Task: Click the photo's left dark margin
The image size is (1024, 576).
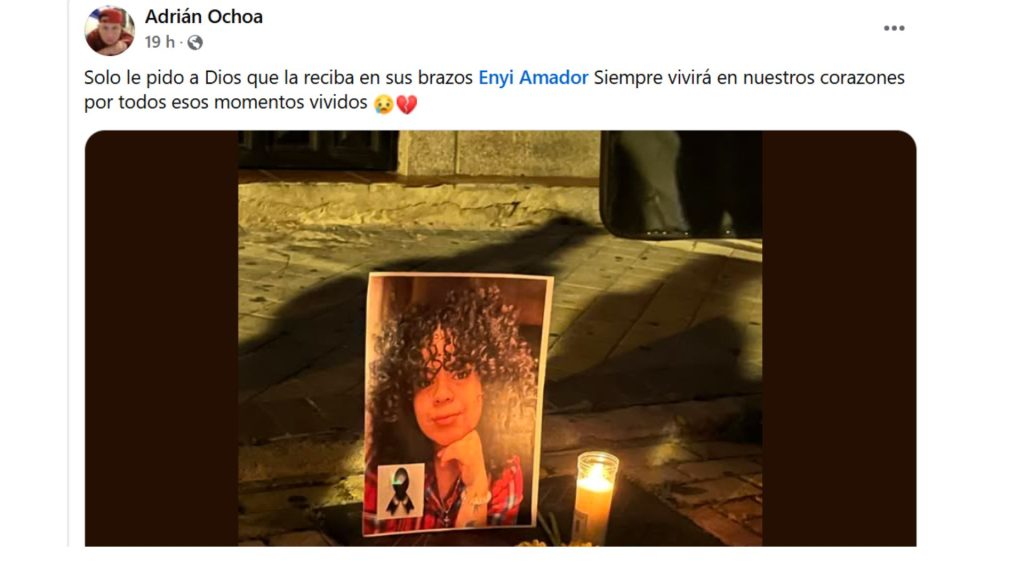Action: 161,338
